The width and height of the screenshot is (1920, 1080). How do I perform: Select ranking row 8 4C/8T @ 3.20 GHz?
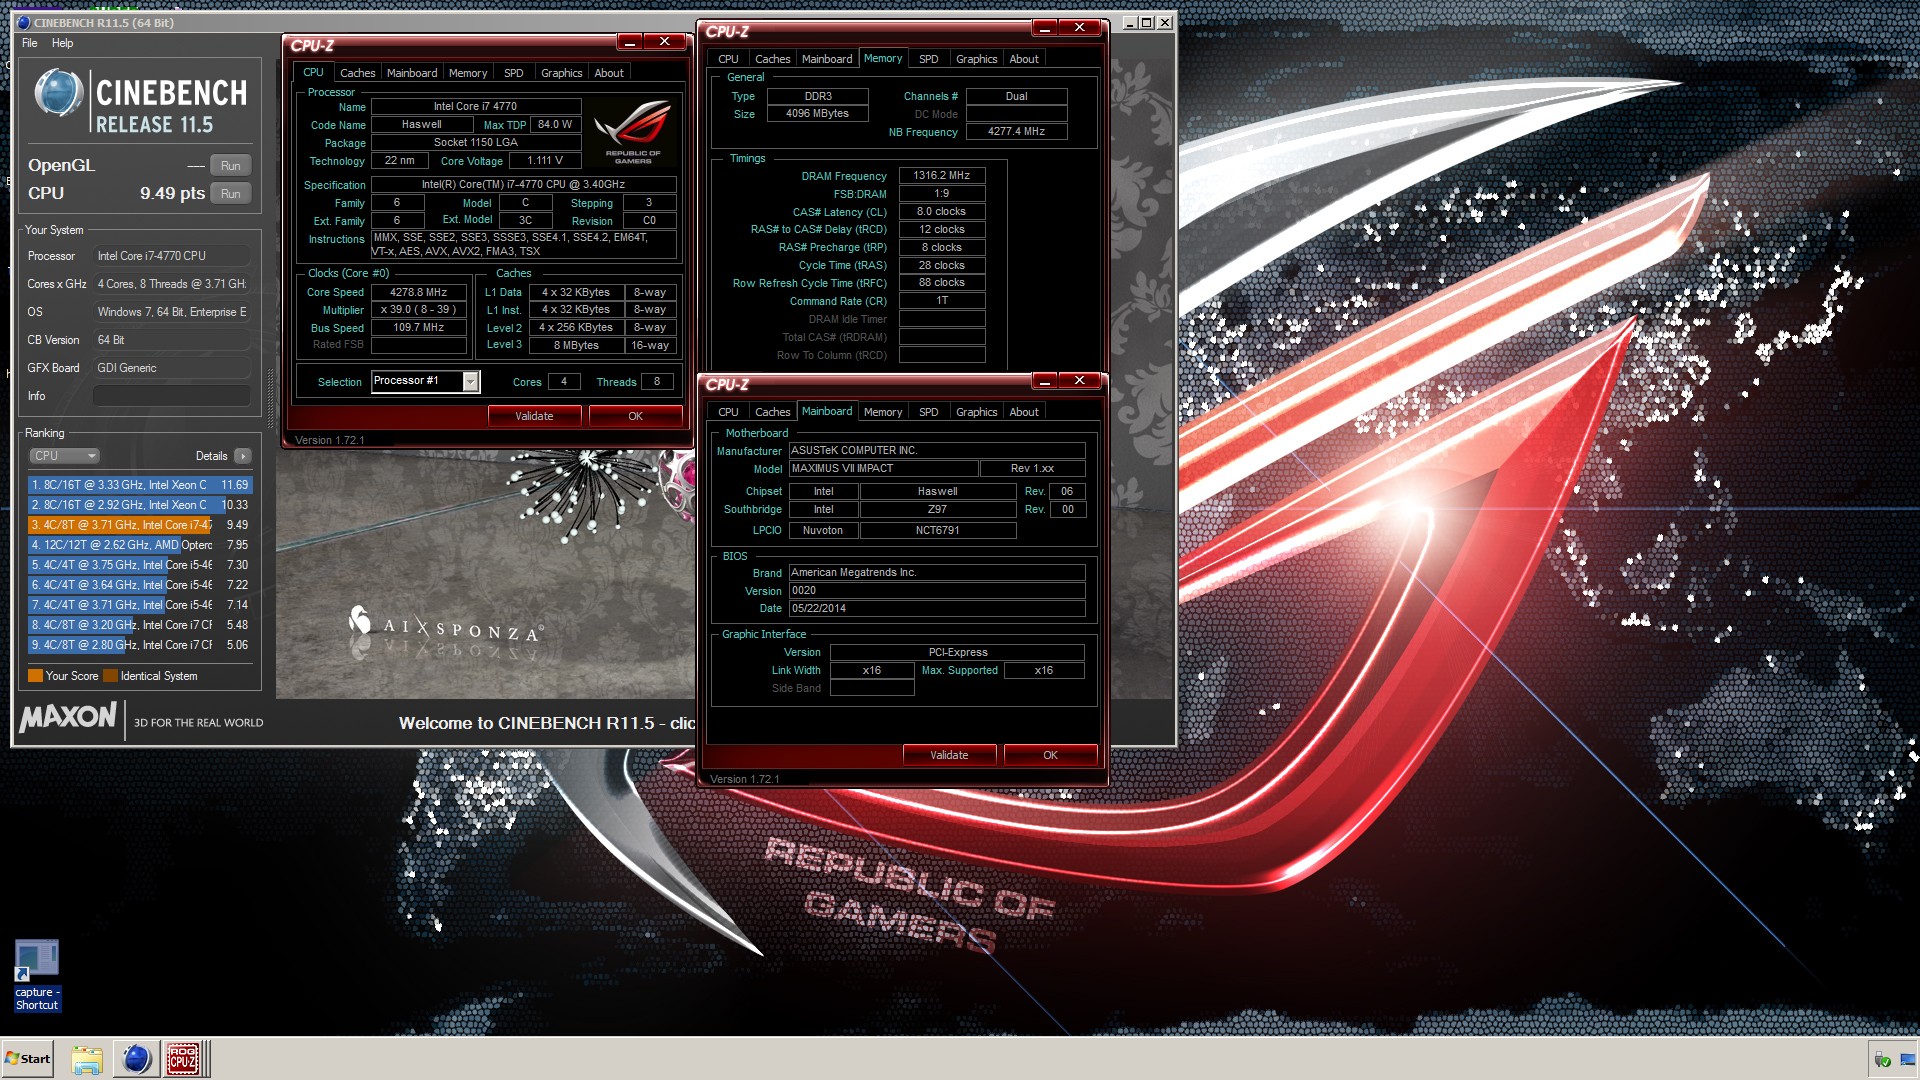[139, 625]
